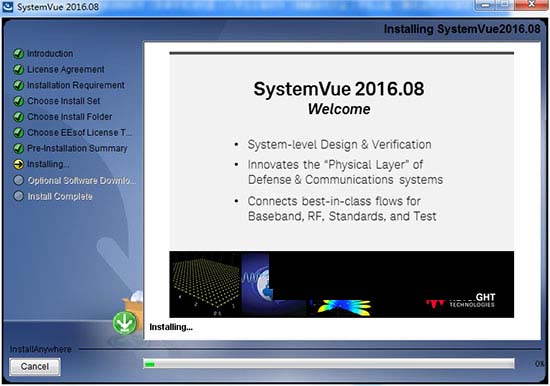The height and width of the screenshot is (386, 550).
Task: Click the InstallAnywhere label
Action: click(x=40, y=350)
